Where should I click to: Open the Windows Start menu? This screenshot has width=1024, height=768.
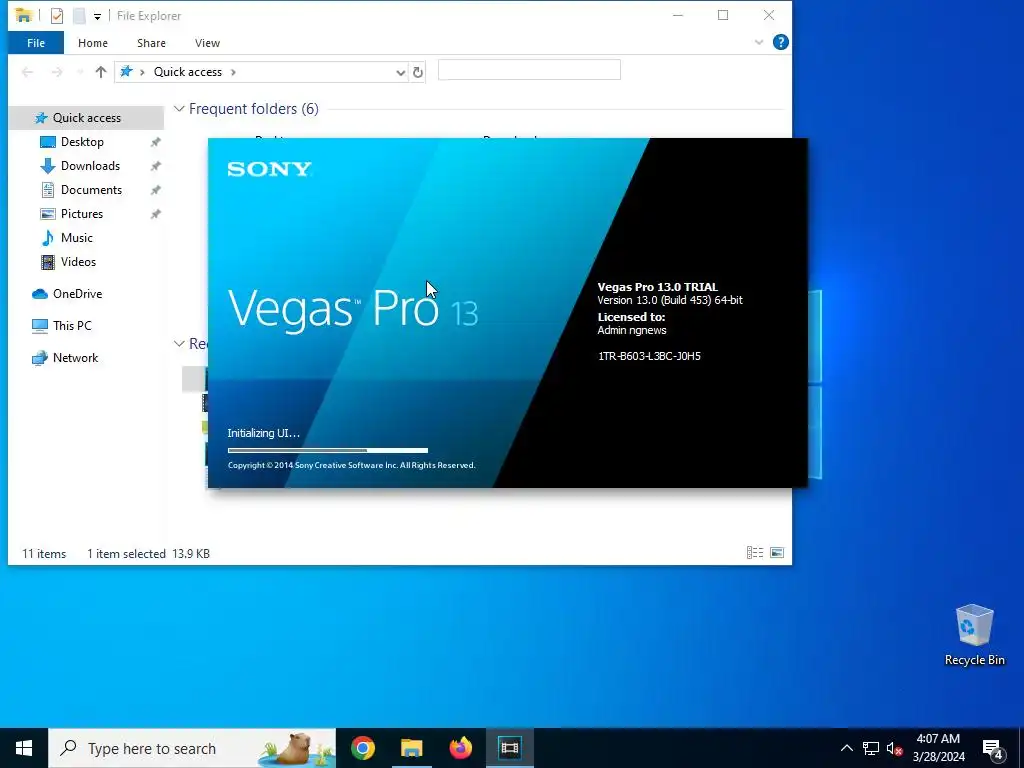[24, 748]
